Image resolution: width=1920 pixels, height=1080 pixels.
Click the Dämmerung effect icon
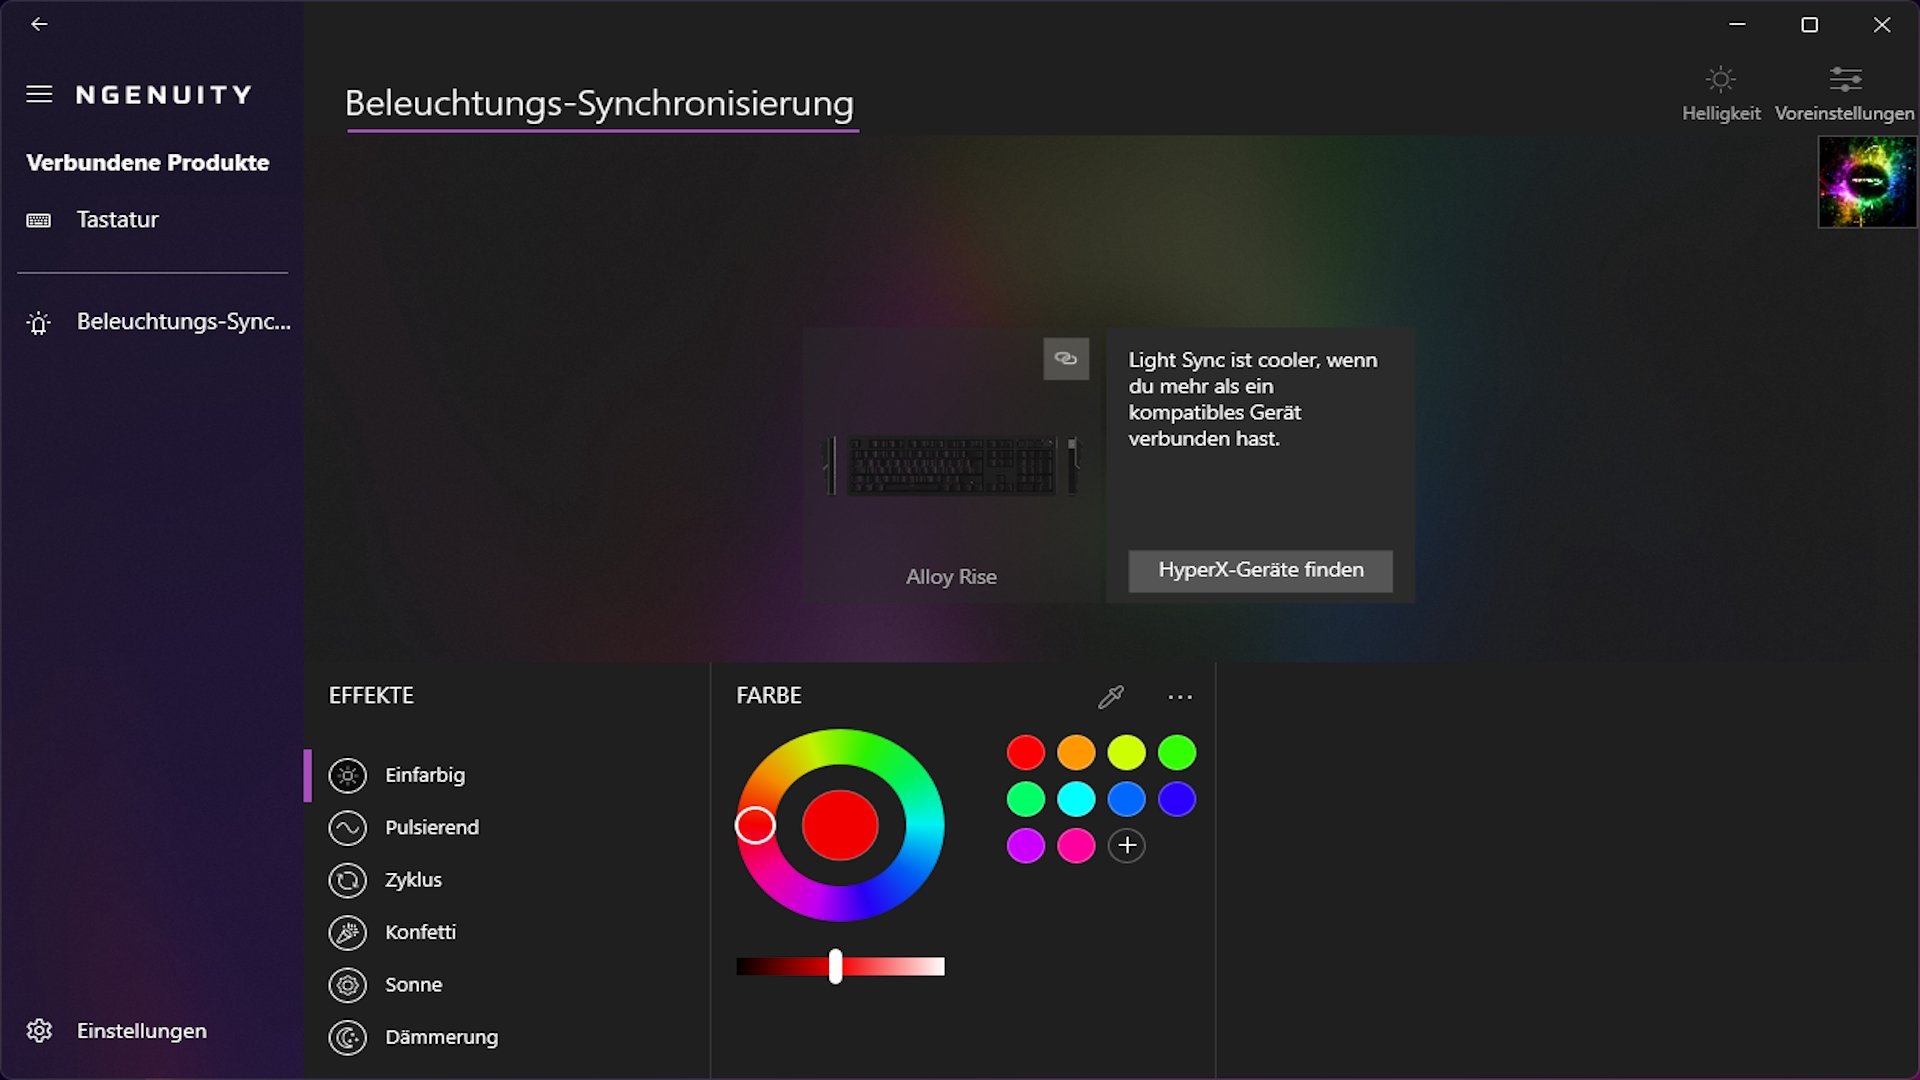tap(348, 1038)
